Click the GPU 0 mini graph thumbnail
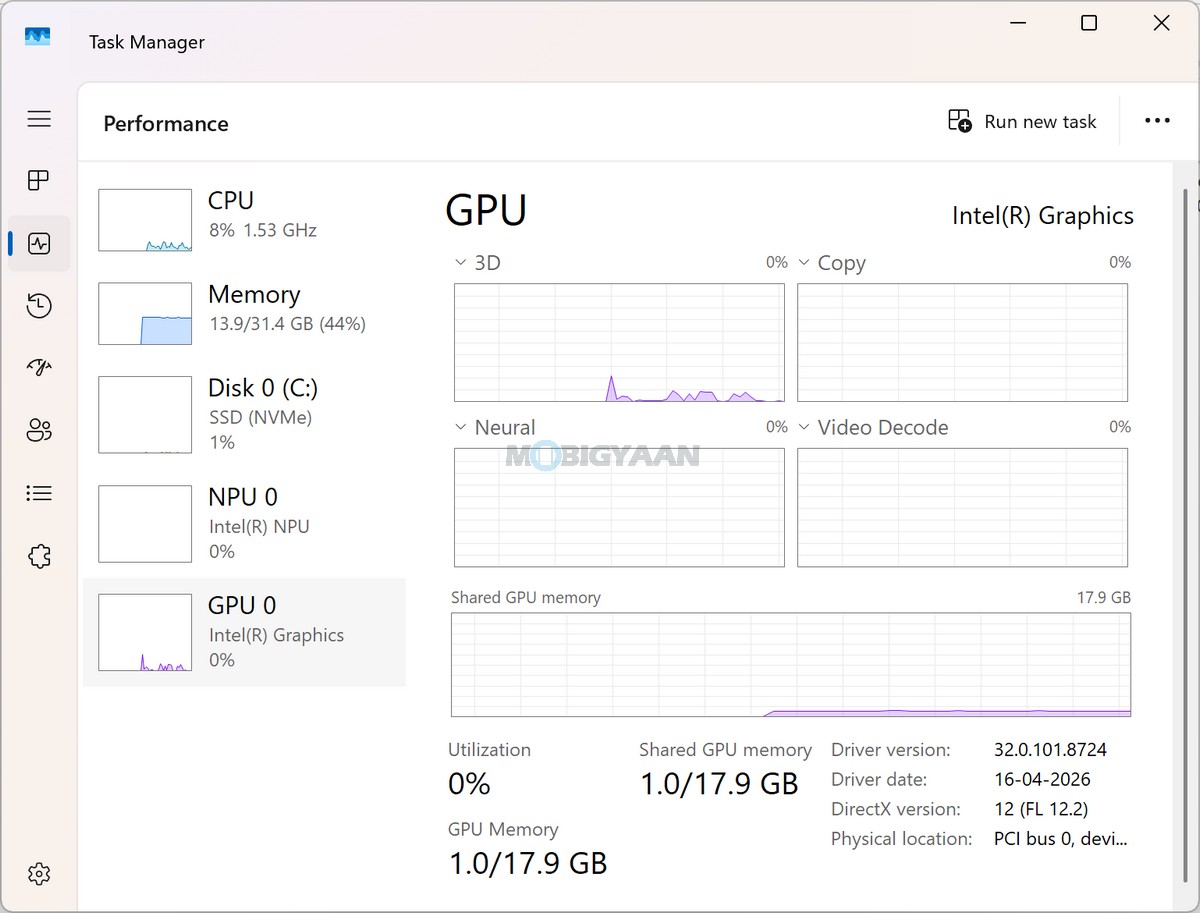Viewport: 1200px width, 913px height. pos(145,632)
